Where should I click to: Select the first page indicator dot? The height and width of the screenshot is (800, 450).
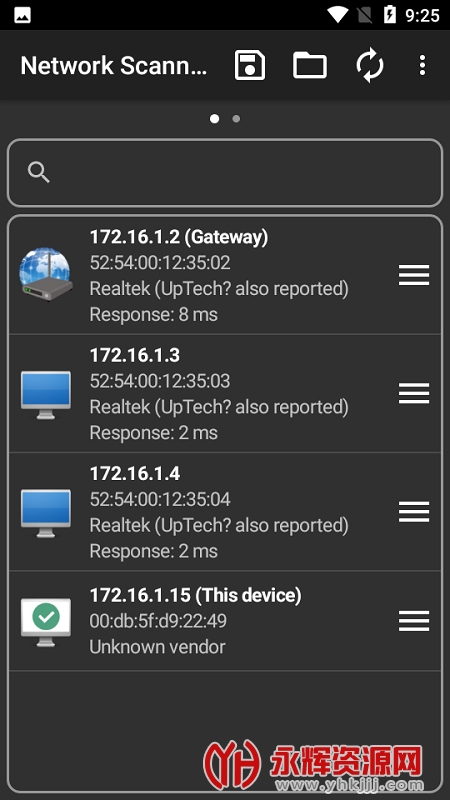pos(214,119)
